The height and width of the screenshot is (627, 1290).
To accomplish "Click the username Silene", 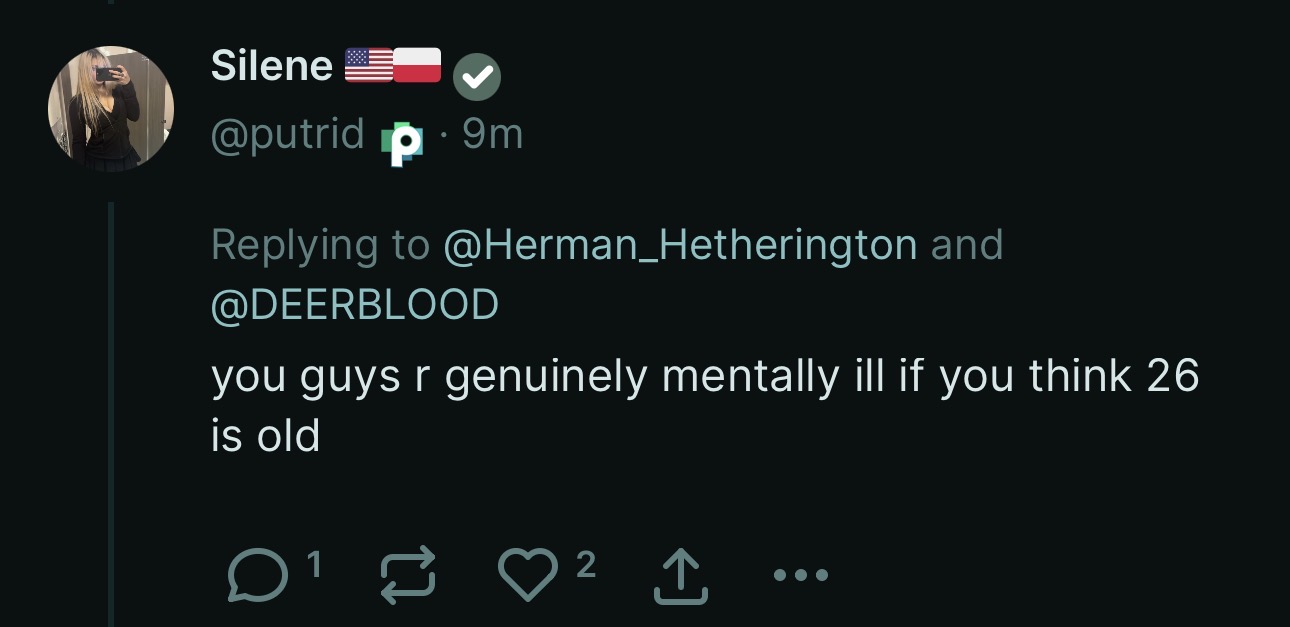I will [271, 65].
